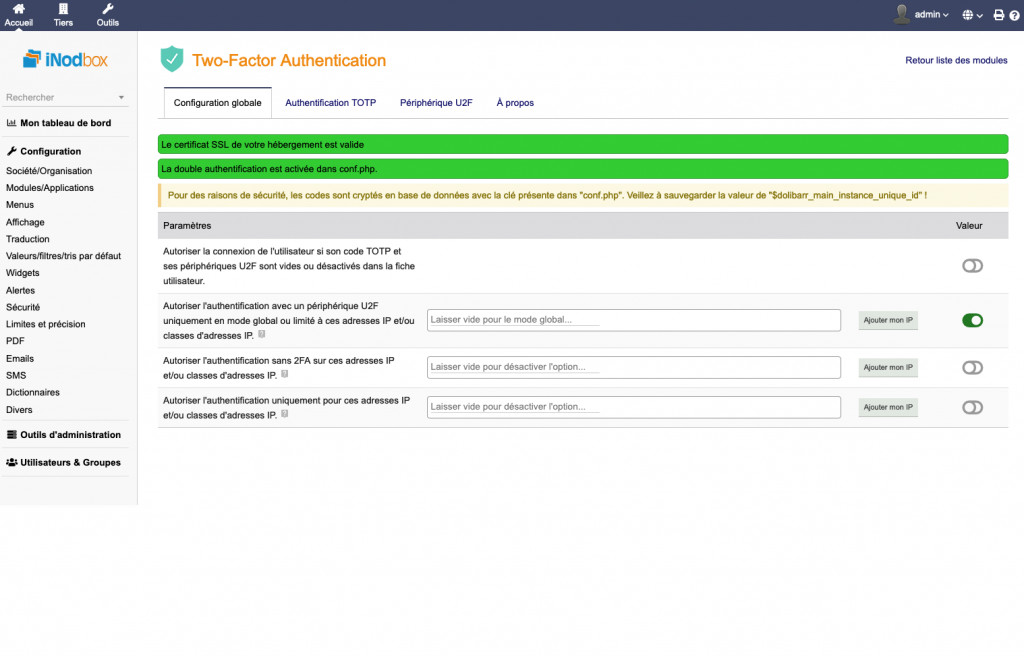Open the help question mark icon
1024x656 pixels.
(1014, 15)
